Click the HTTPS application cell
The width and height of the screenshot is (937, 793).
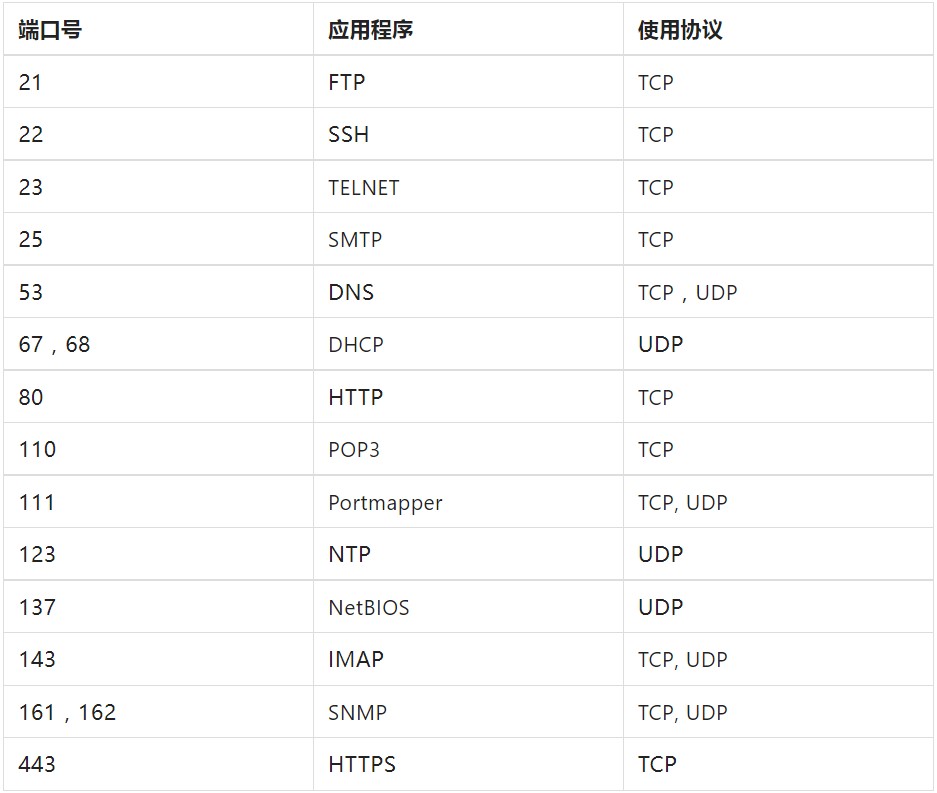pyautogui.click(x=362, y=765)
